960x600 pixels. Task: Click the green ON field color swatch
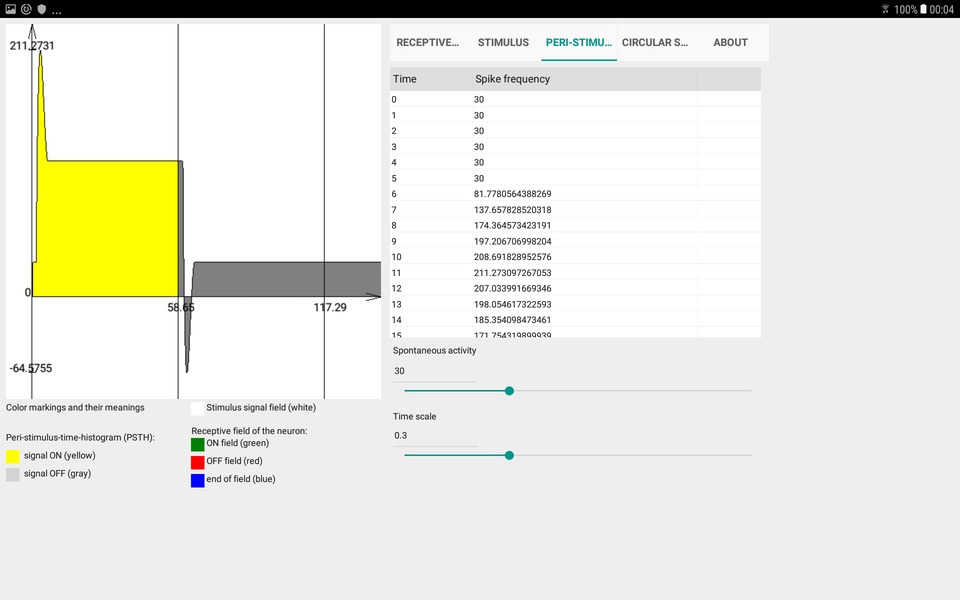(198, 444)
